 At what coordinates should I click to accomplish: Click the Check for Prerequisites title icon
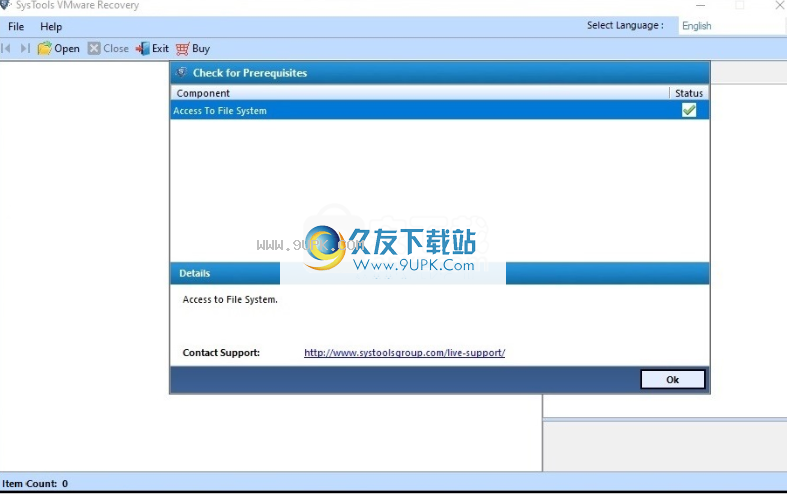pyautogui.click(x=181, y=73)
